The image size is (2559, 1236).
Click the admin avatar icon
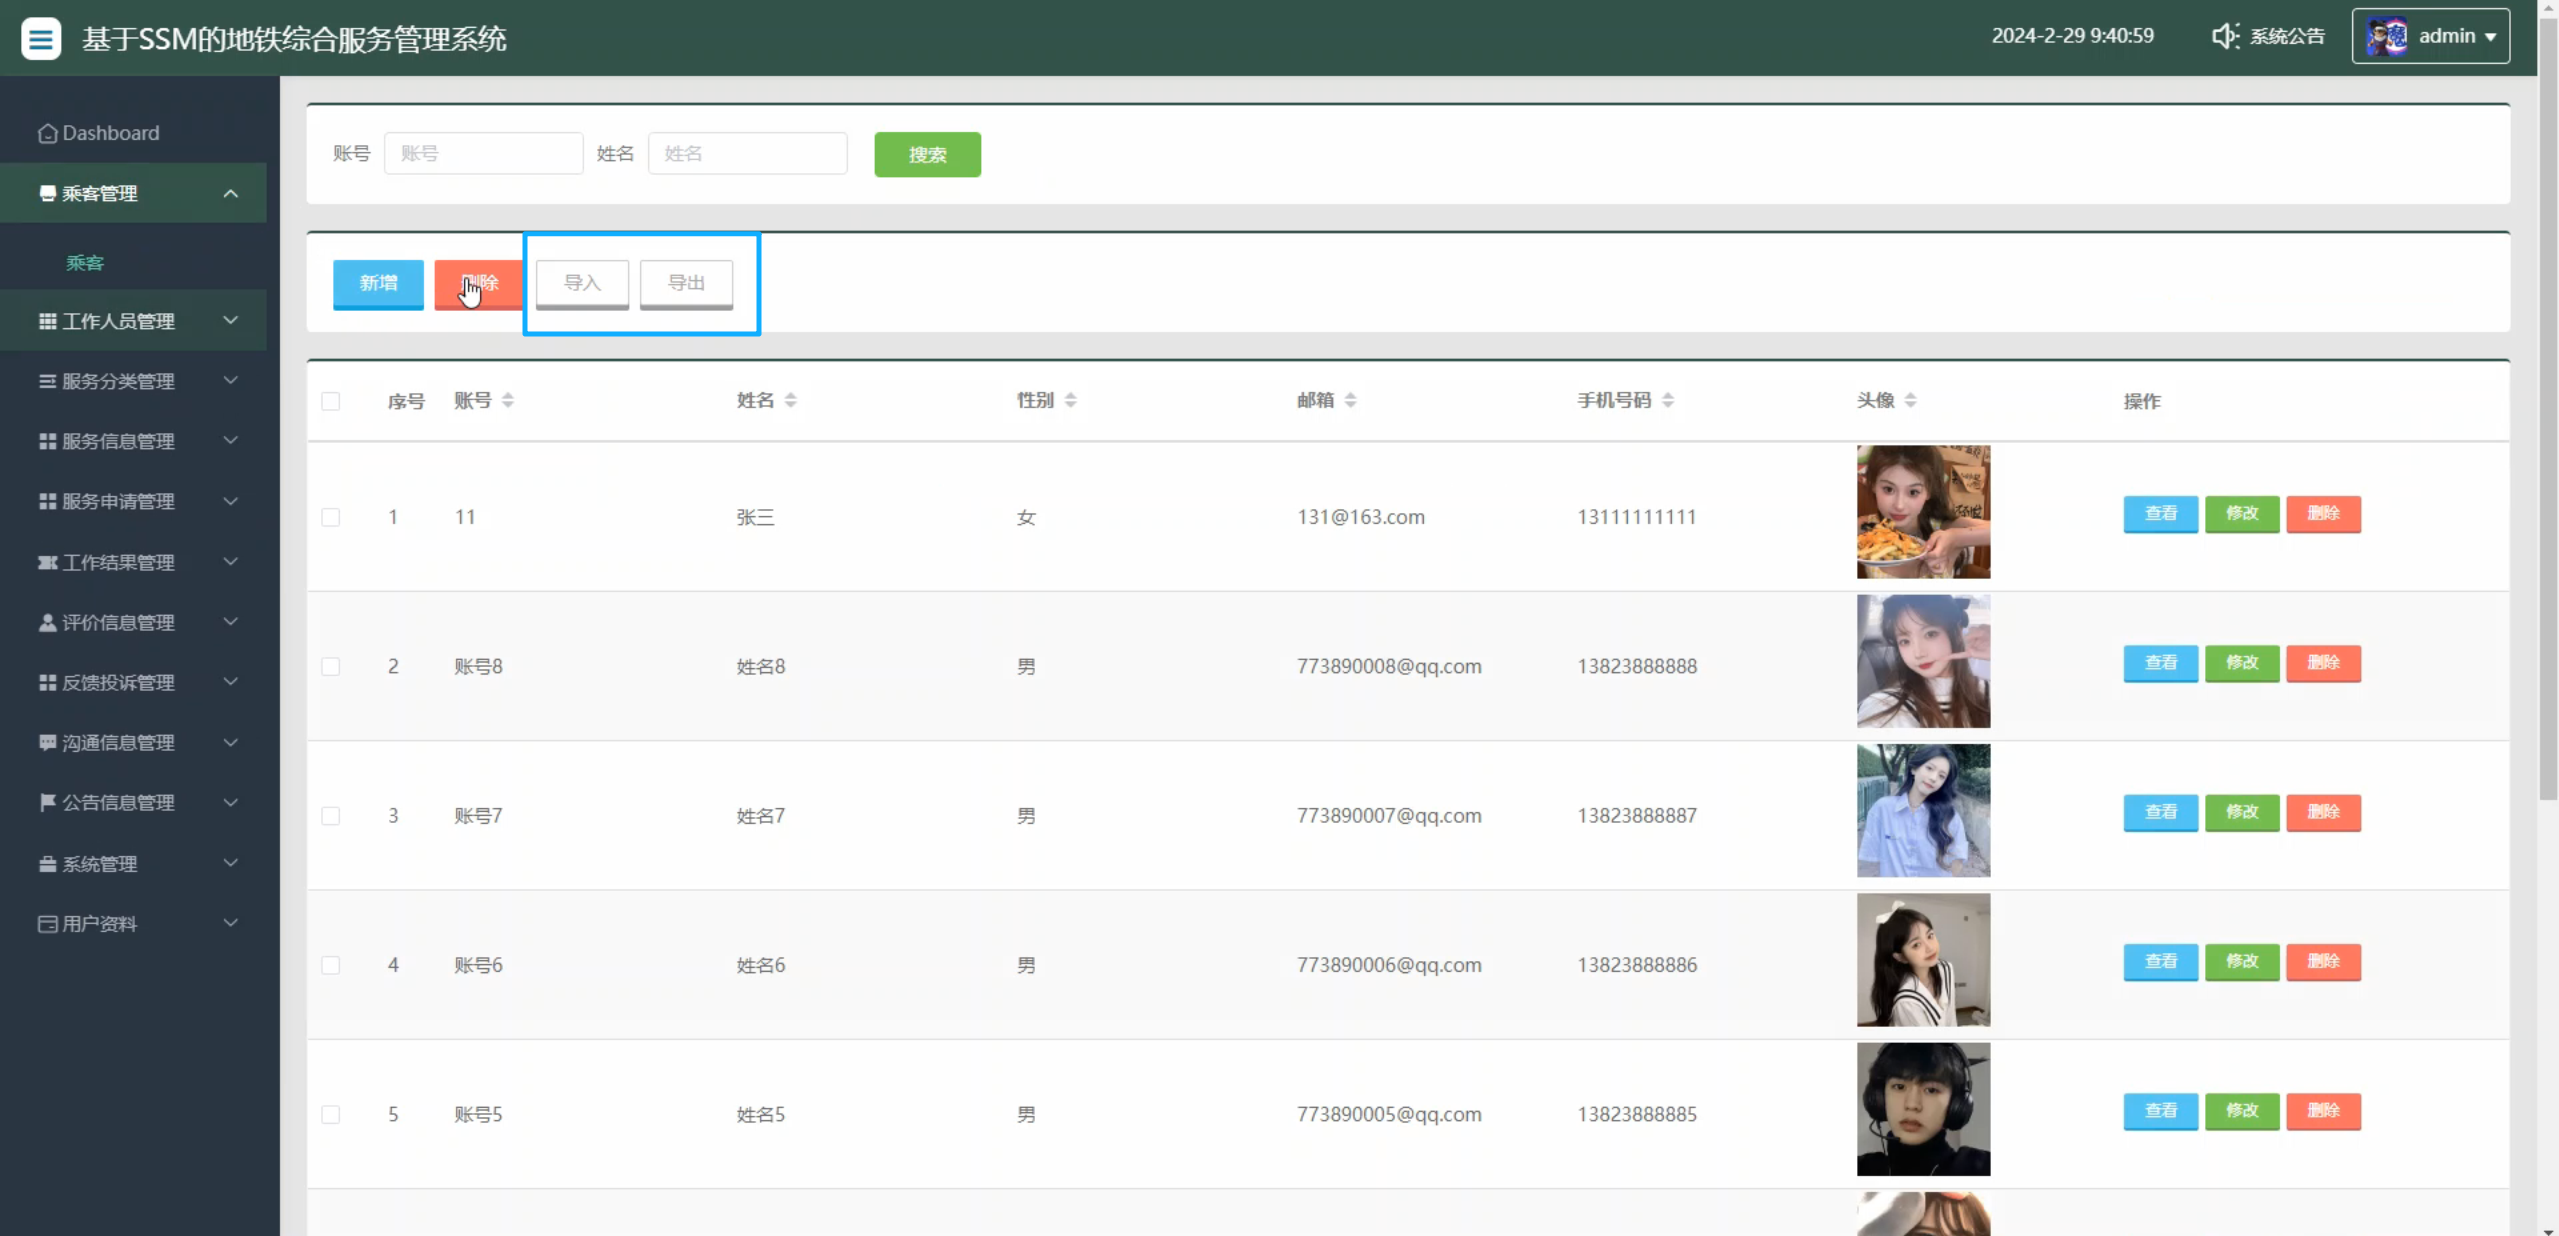[x=2386, y=37]
